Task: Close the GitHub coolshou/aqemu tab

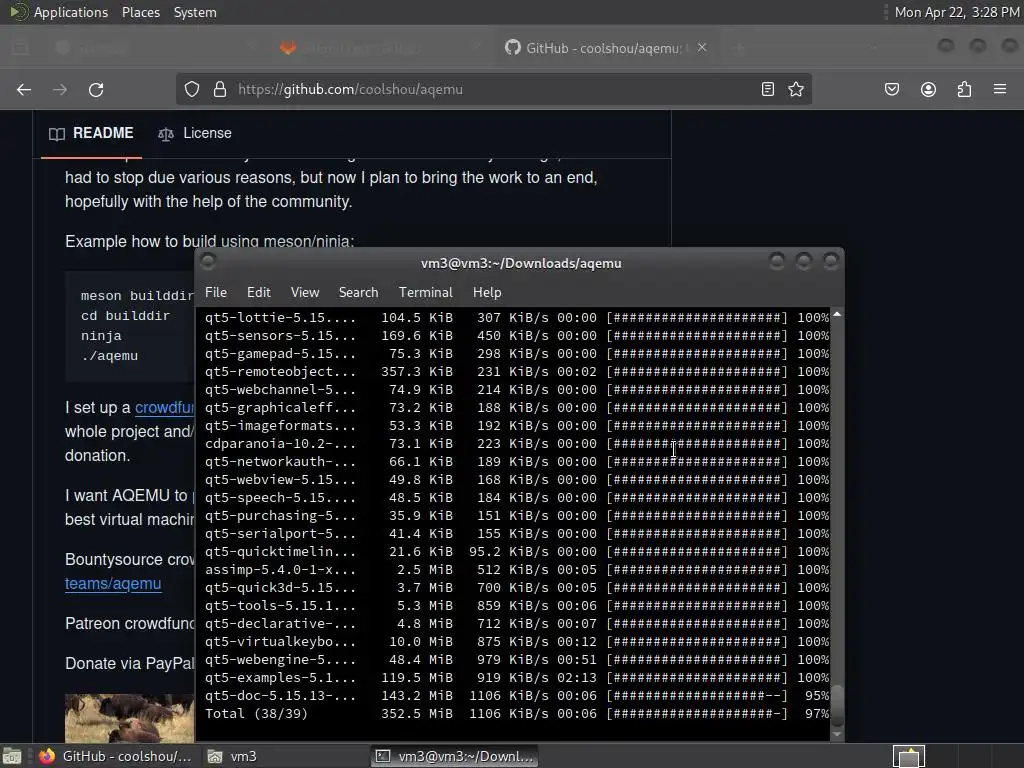Action: pyautogui.click(x=702, y=47)
